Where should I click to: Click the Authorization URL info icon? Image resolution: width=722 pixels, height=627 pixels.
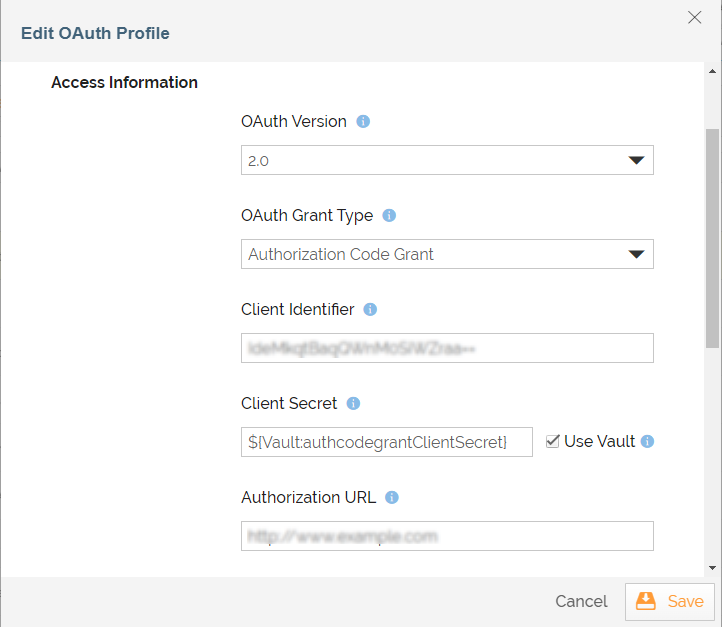[392, 497]
